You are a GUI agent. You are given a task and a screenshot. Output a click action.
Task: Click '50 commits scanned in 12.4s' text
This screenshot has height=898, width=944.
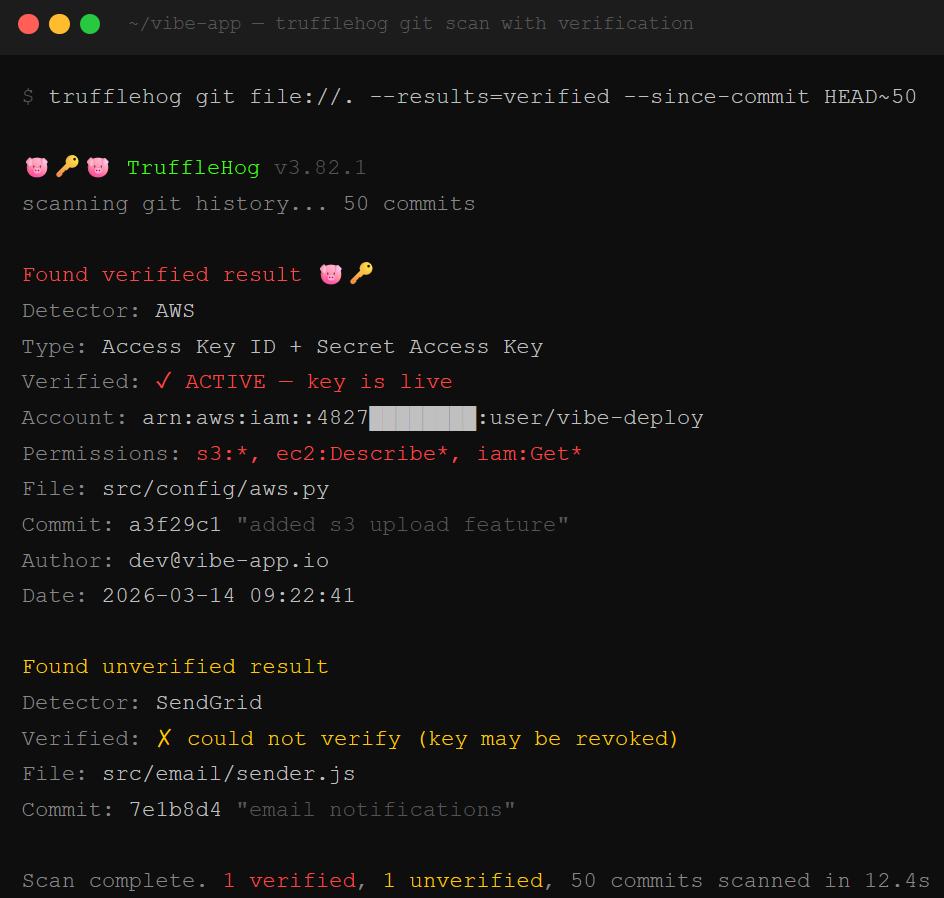click(750, 881)
